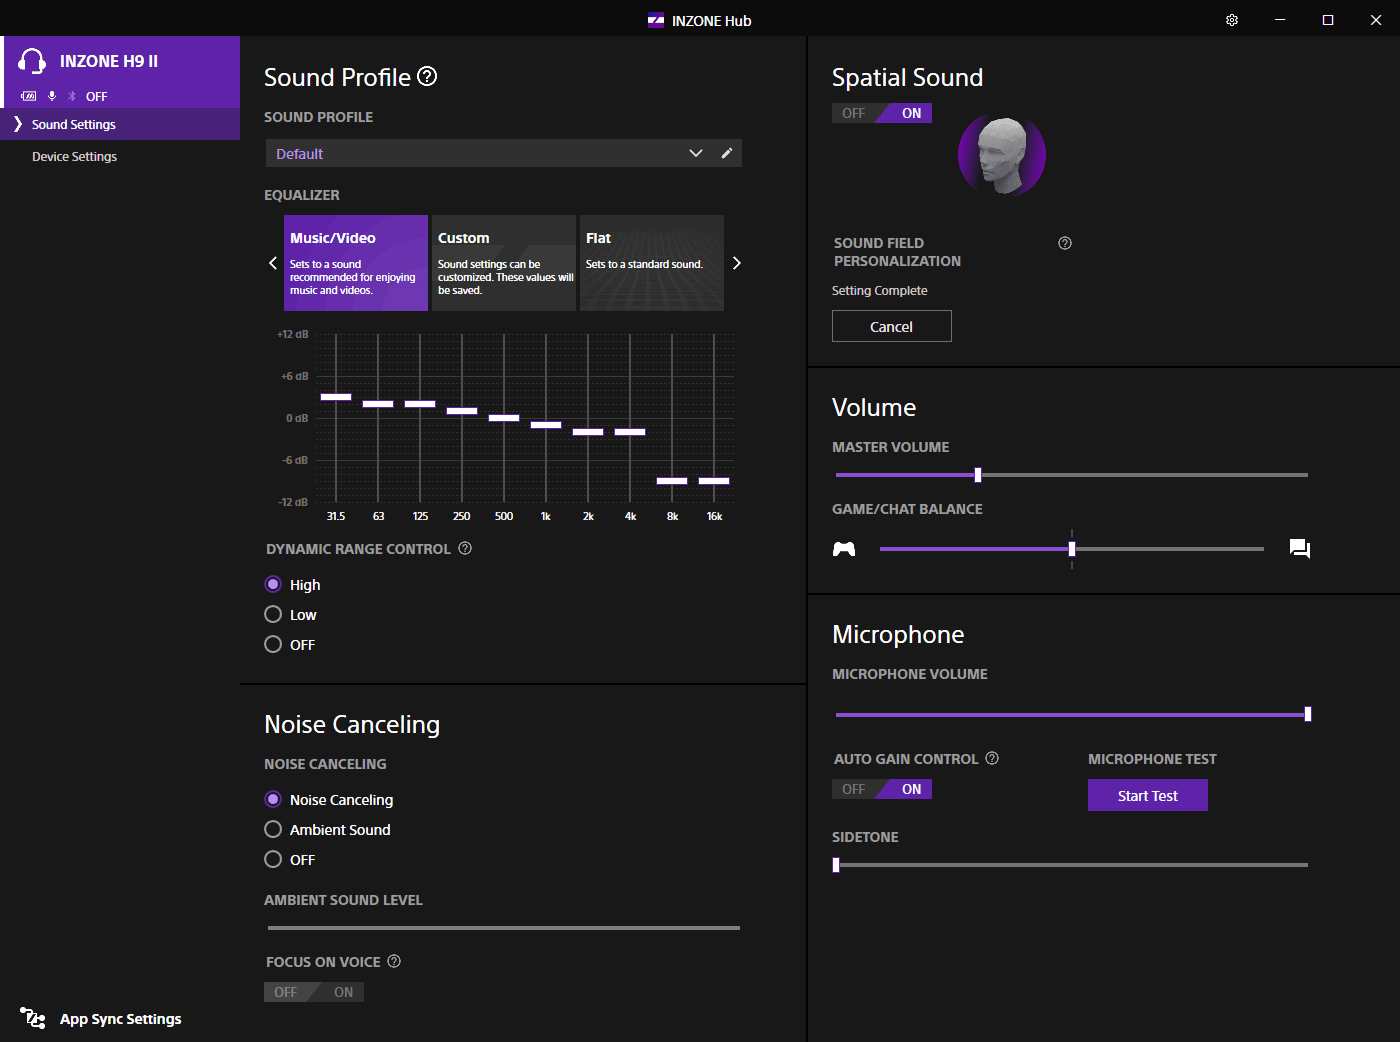Viewport: 1400px width, 1042px height.
Task: Select Low dynamic range control
Action: (x=273, y=614)
